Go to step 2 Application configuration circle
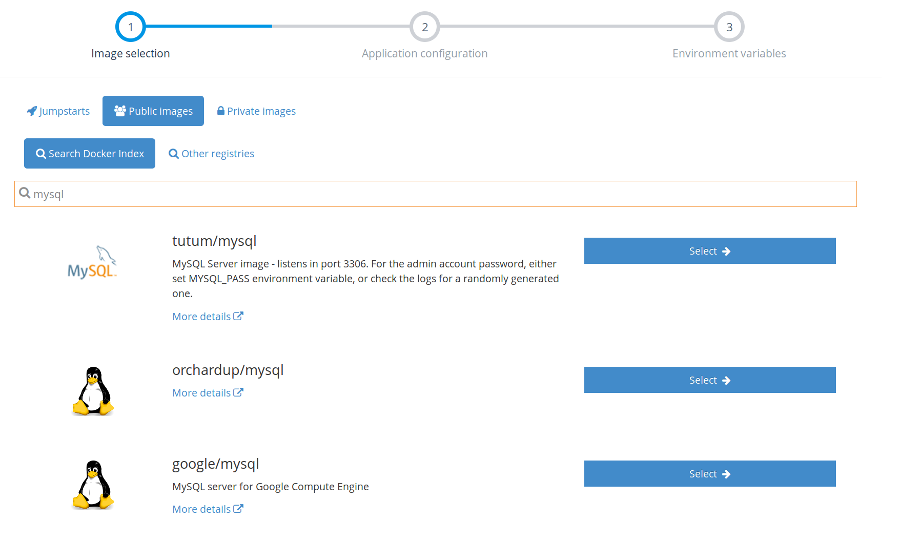This screenshot has height=543, width=900. point(425,26)
